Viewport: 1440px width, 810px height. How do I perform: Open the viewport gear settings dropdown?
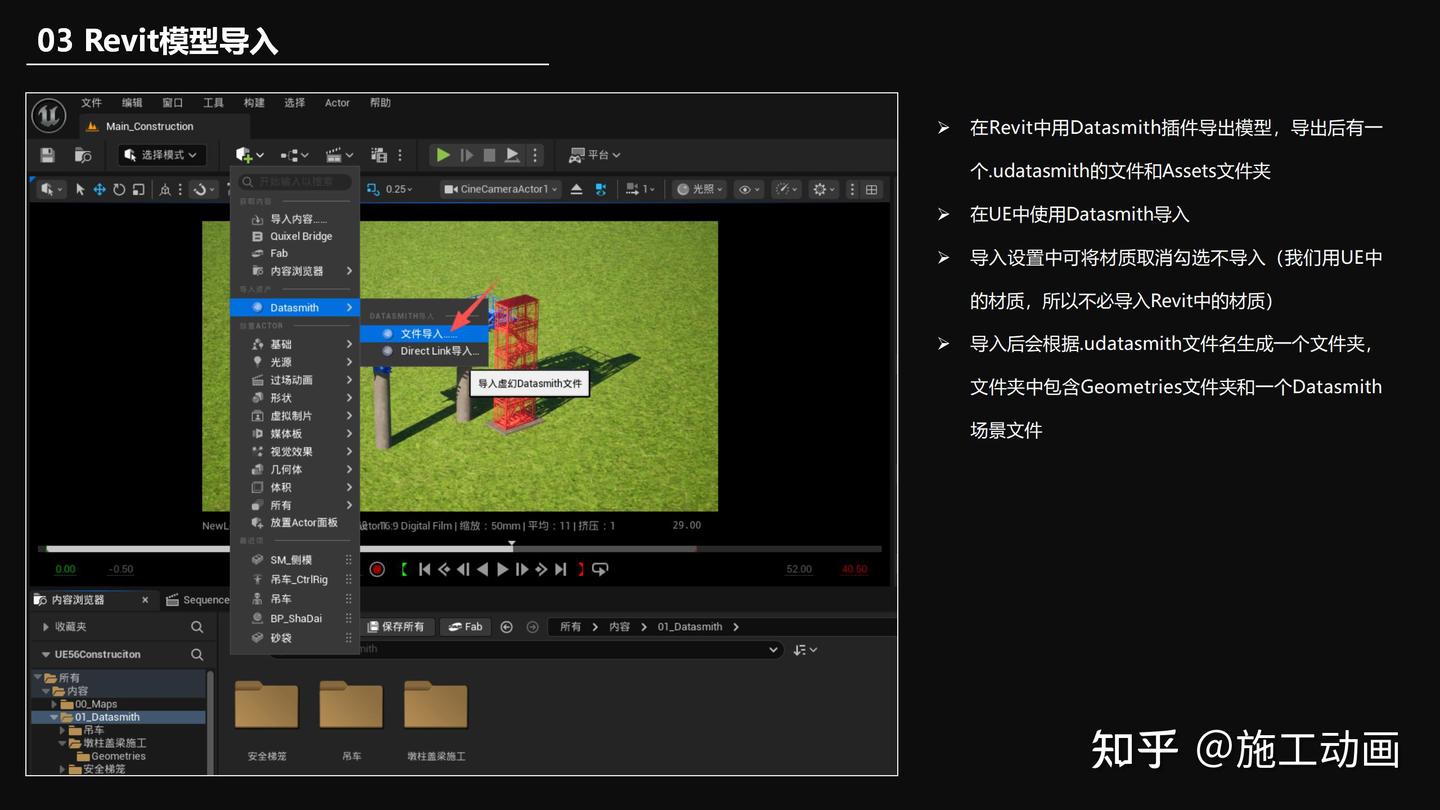pos(825,189)
